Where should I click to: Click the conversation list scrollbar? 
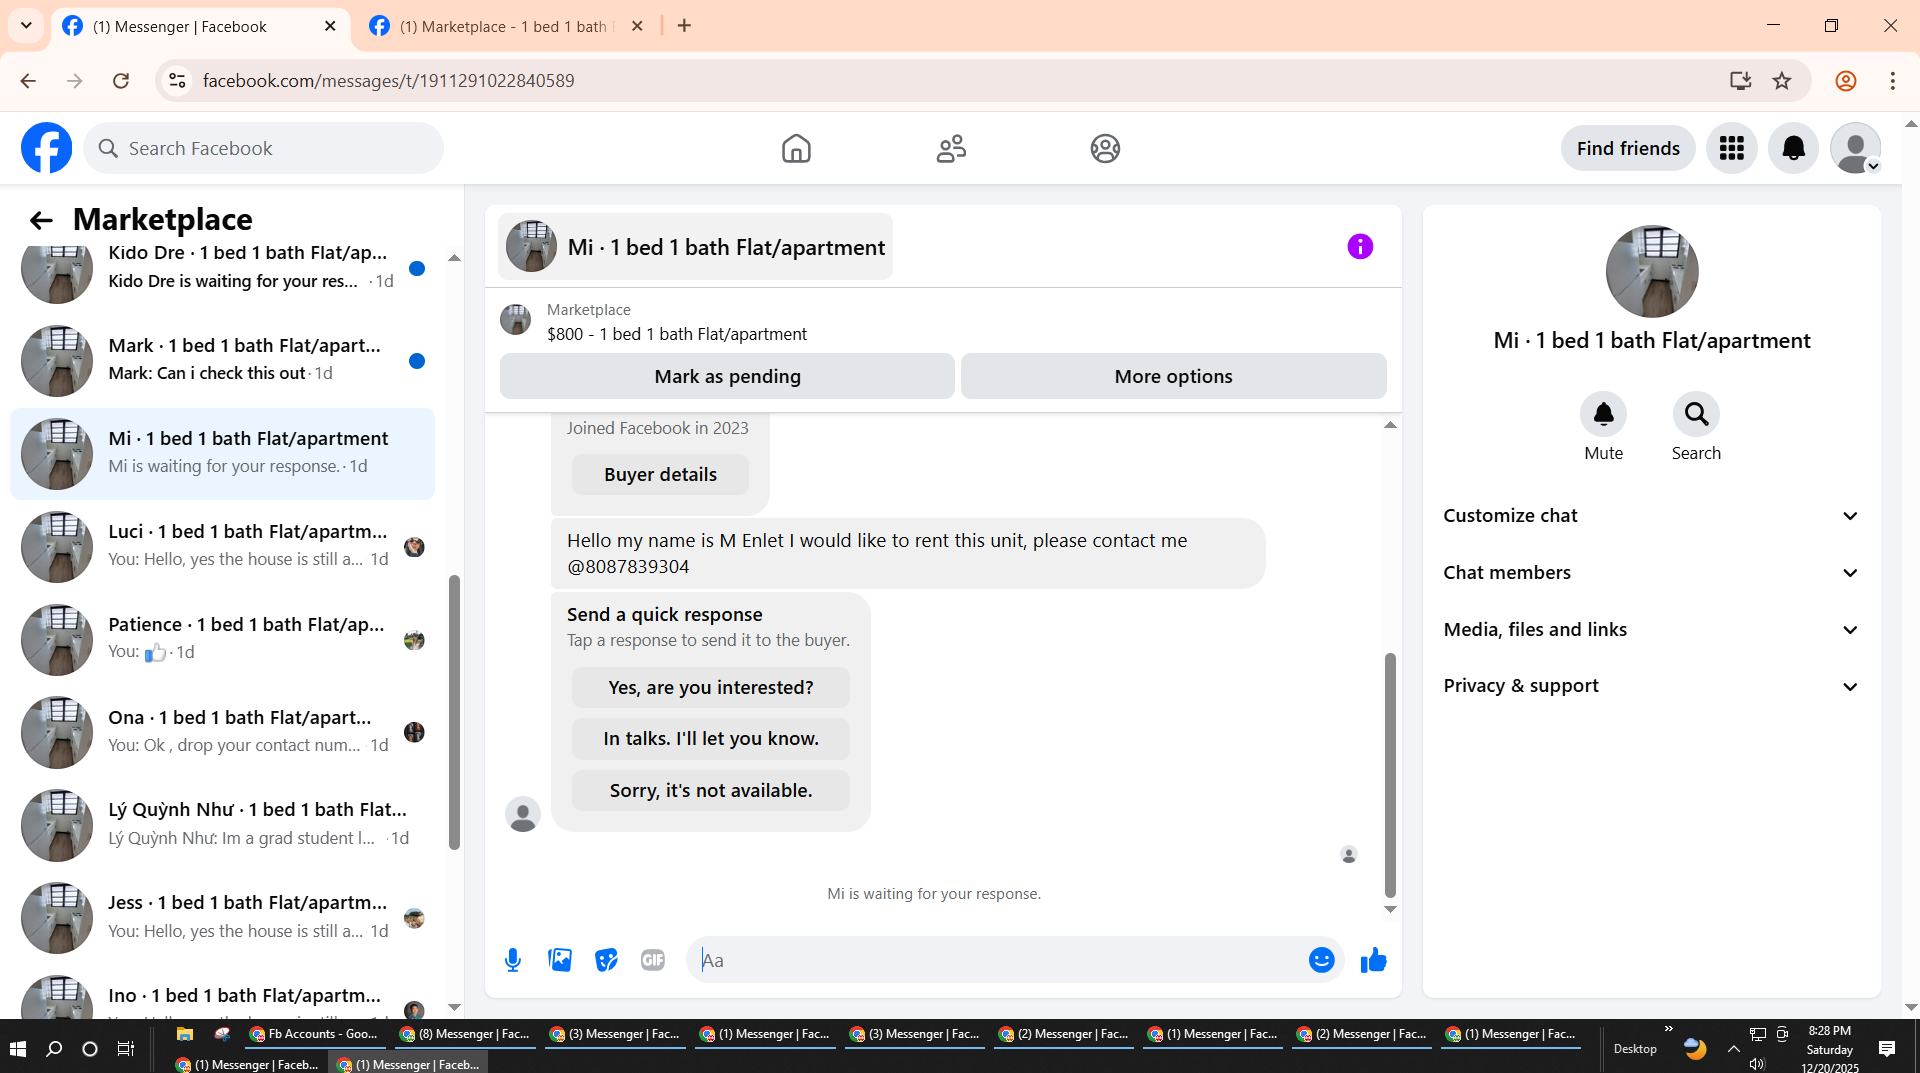[x=454, y=712]
